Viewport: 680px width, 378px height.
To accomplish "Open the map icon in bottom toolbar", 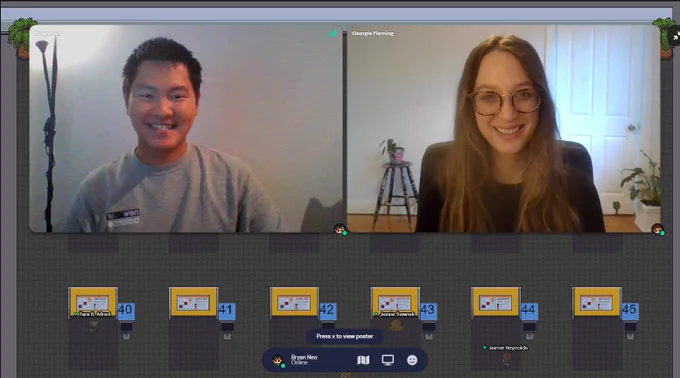I will [x=363, y=360].
